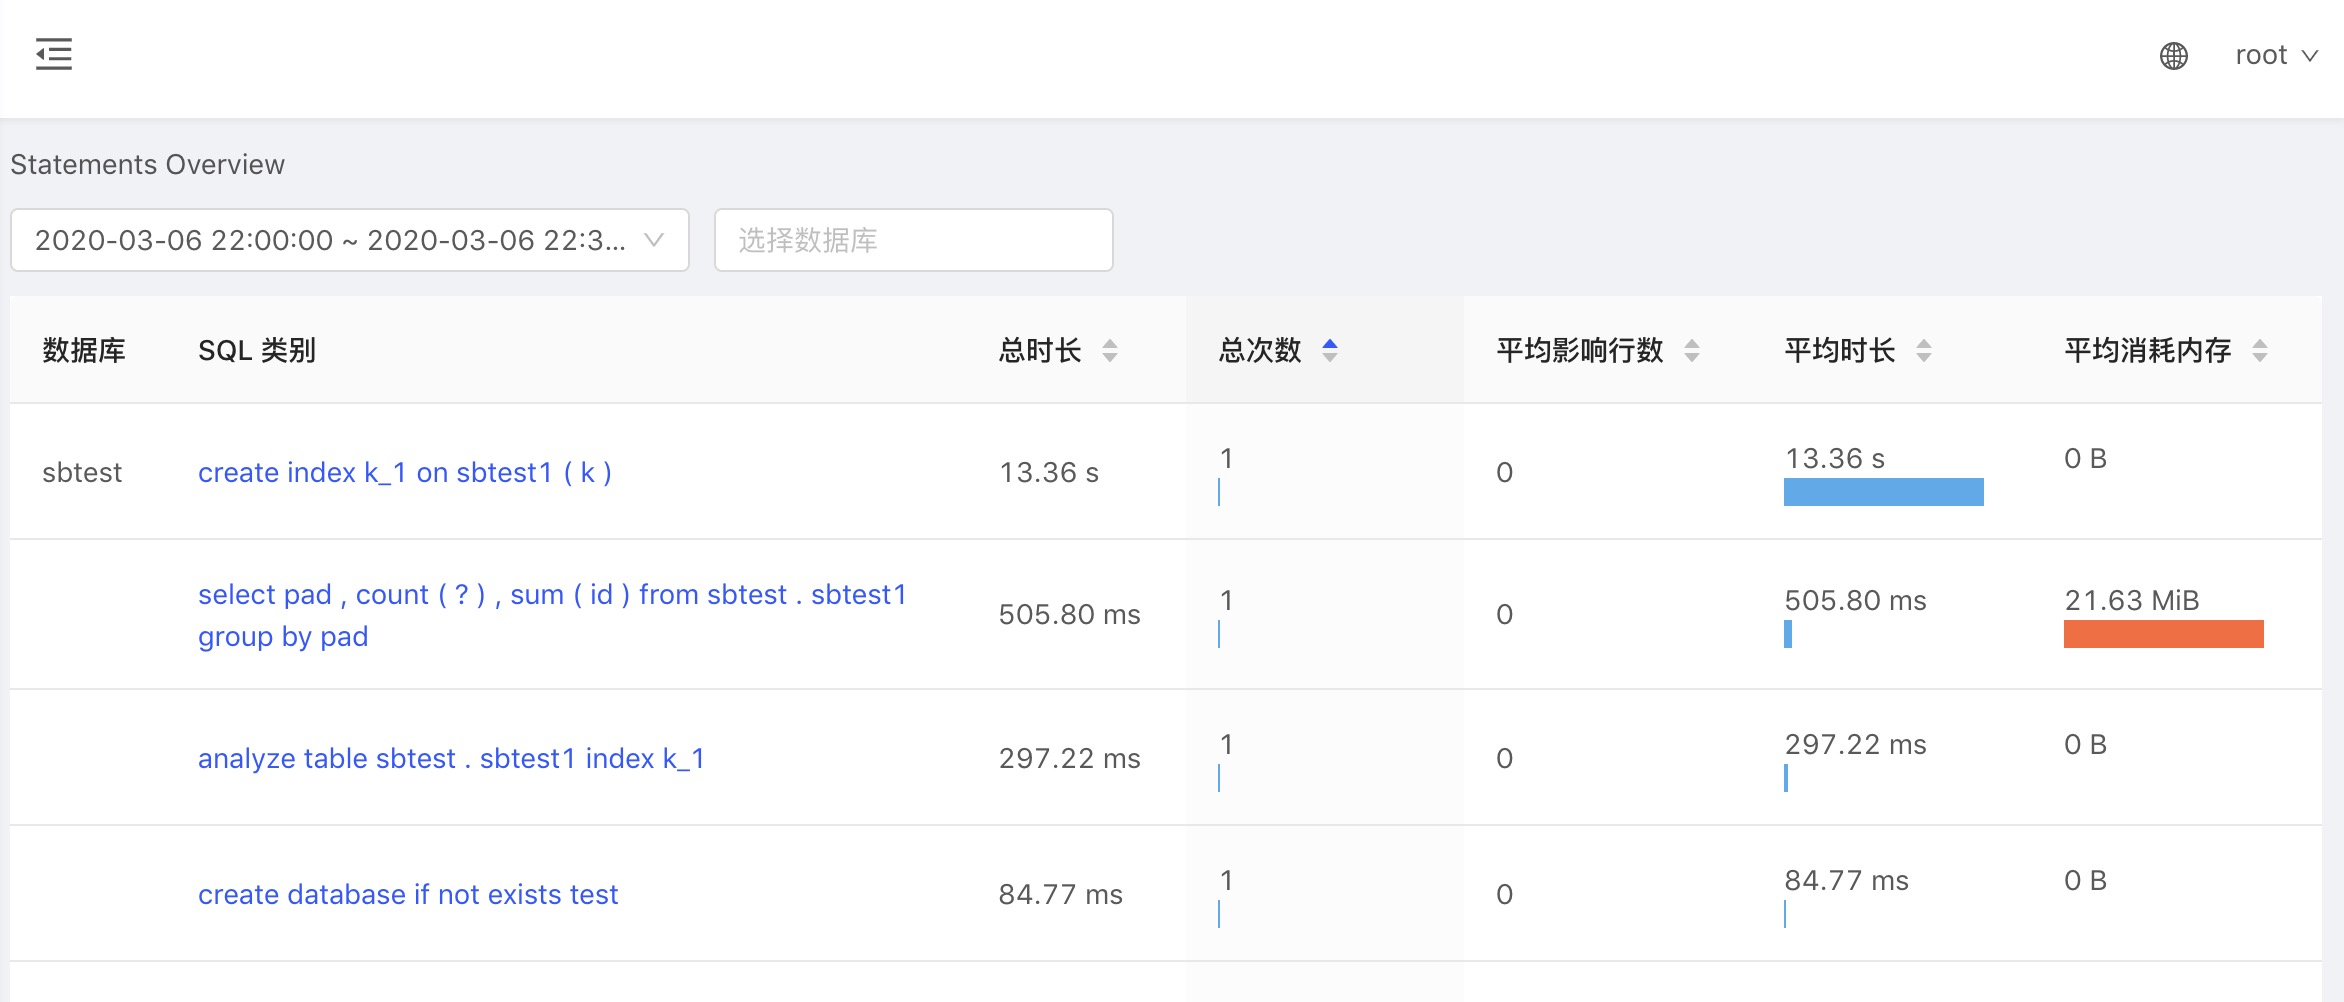Select the sbtest database cell

point(82,473)
